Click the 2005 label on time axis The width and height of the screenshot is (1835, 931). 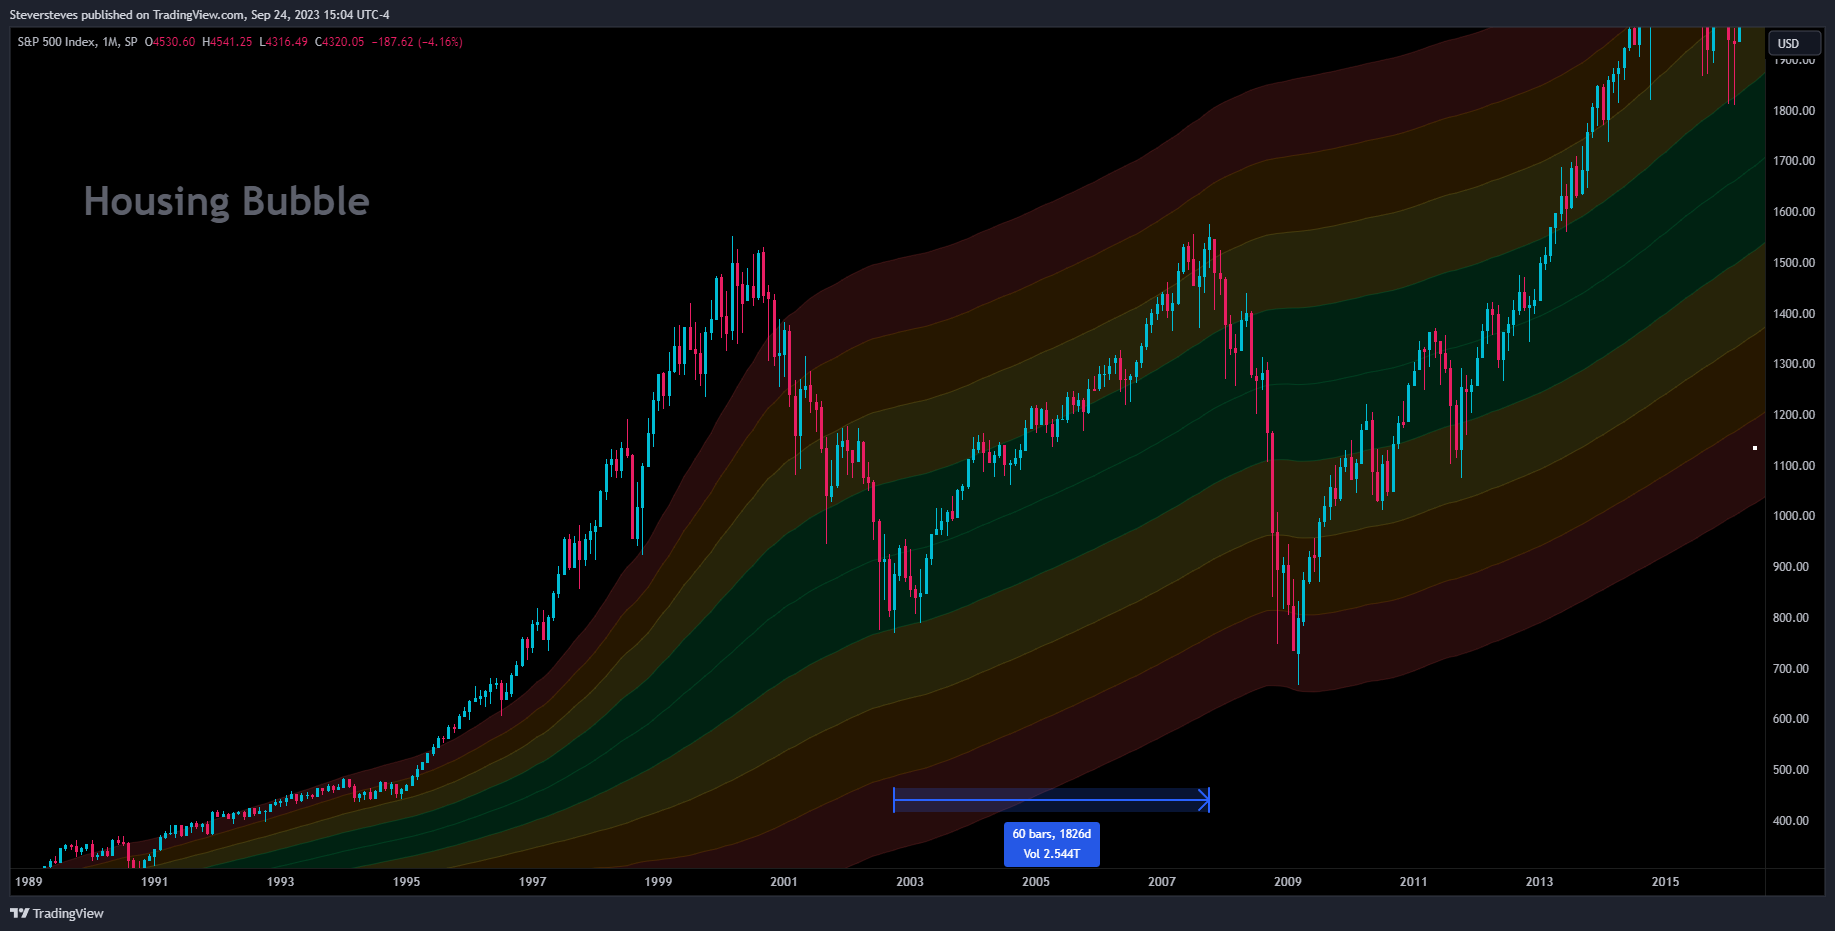pos(1036,882)
